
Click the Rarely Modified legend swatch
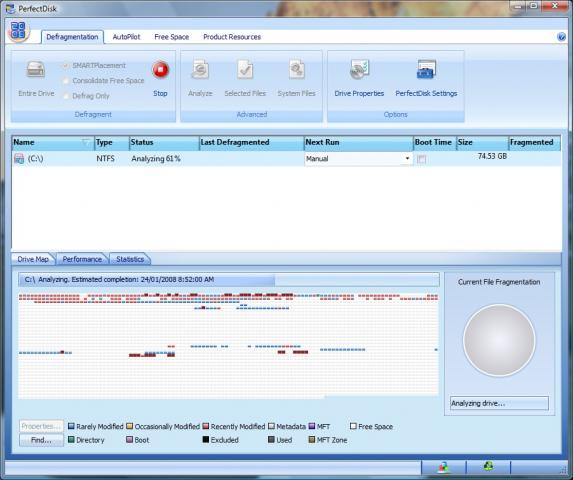tap(71, 426)
